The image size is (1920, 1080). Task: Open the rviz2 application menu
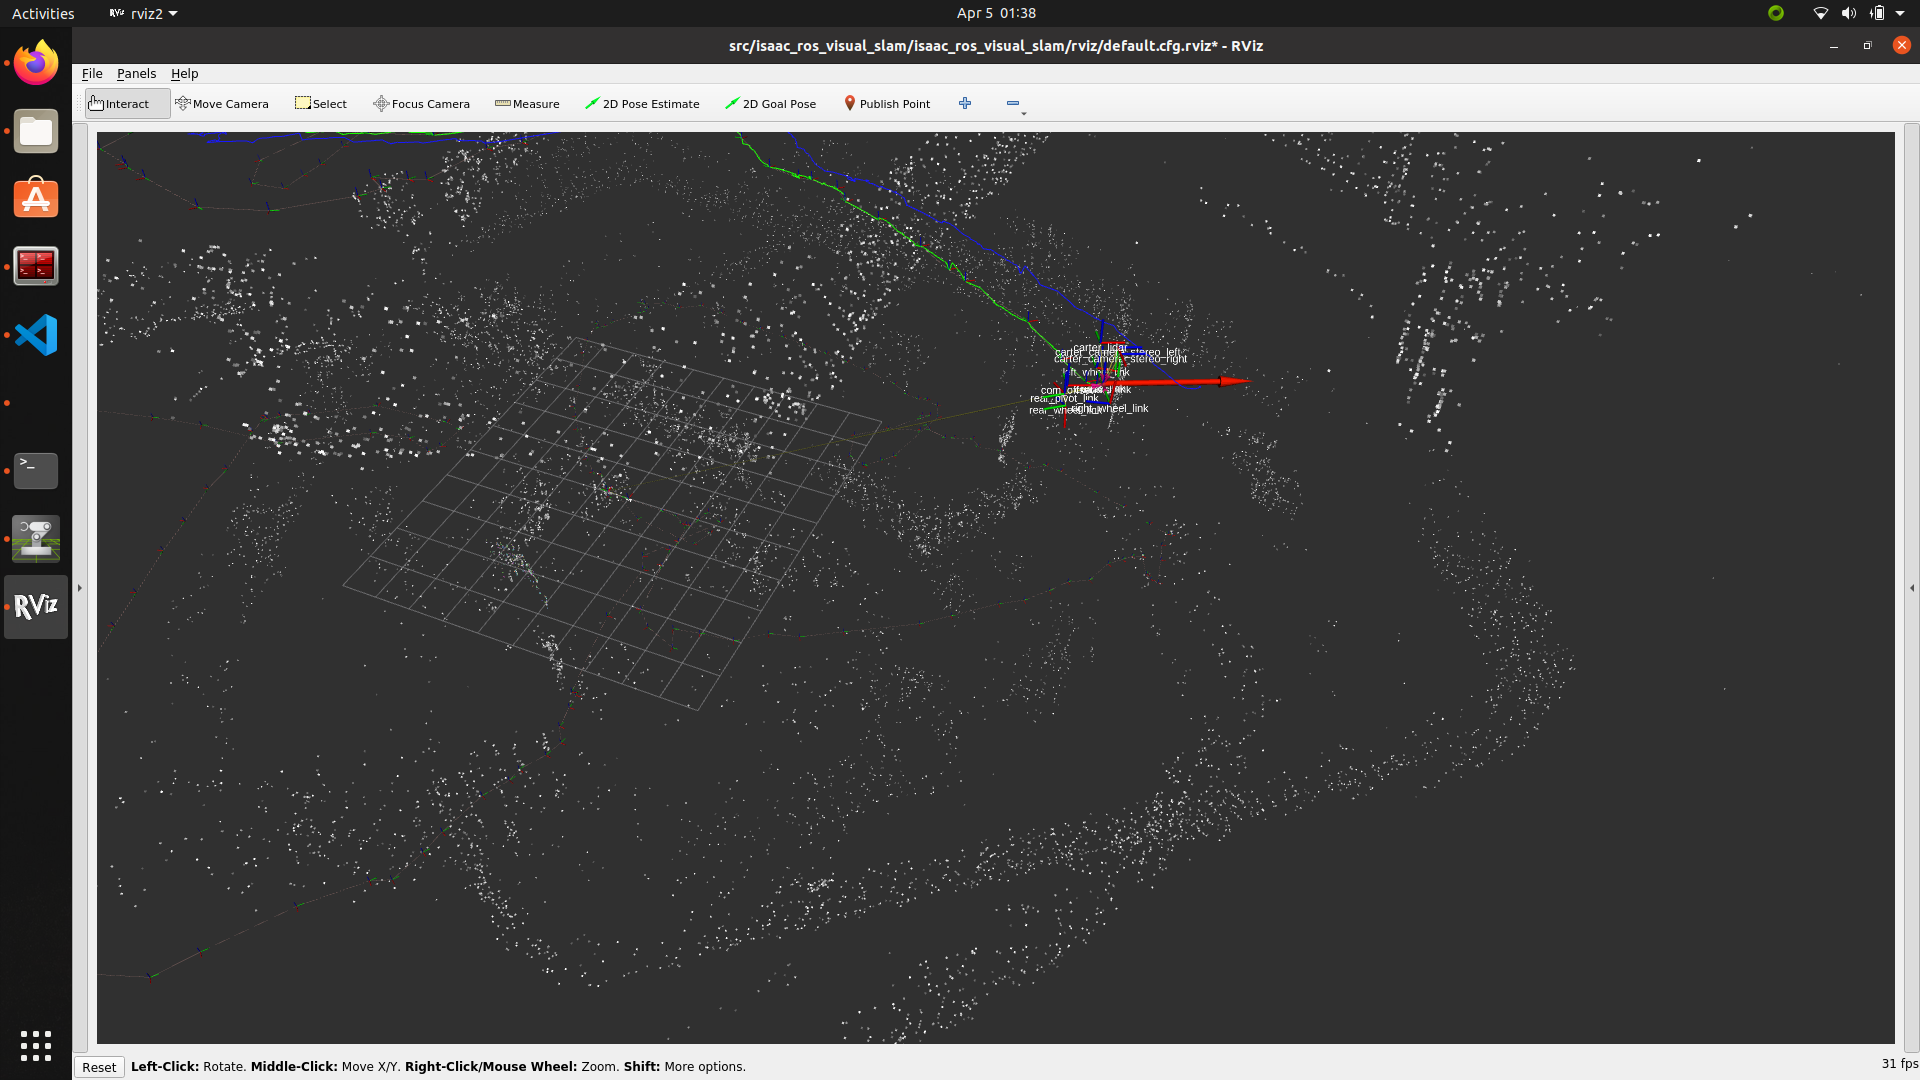tap(143, 13)
